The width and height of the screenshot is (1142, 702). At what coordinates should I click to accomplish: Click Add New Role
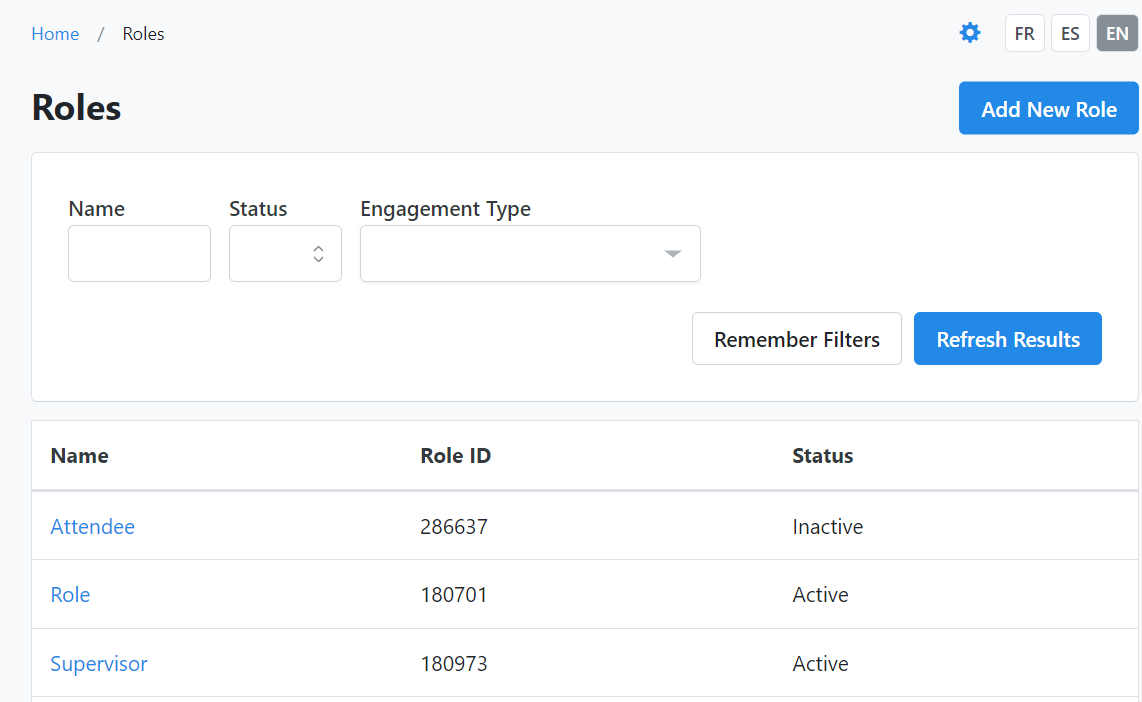pyautogui.click(x=1048, y=108)
